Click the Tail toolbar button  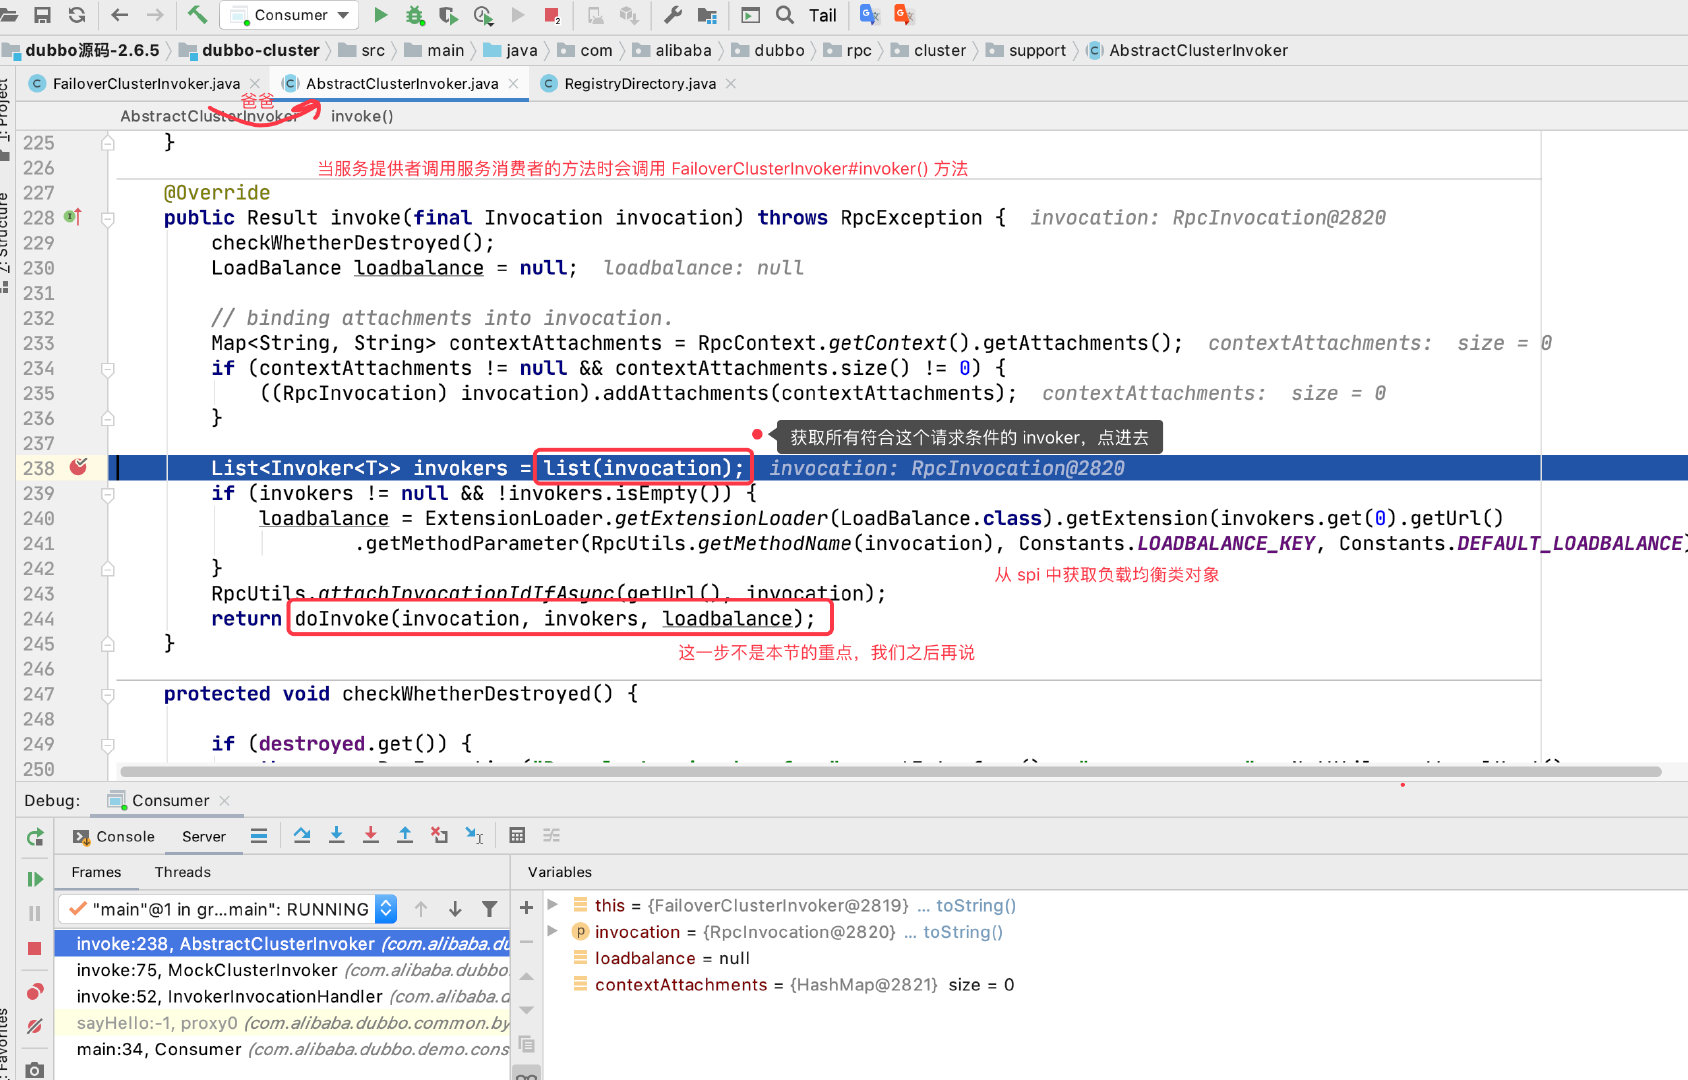click(x=823, y=15)
